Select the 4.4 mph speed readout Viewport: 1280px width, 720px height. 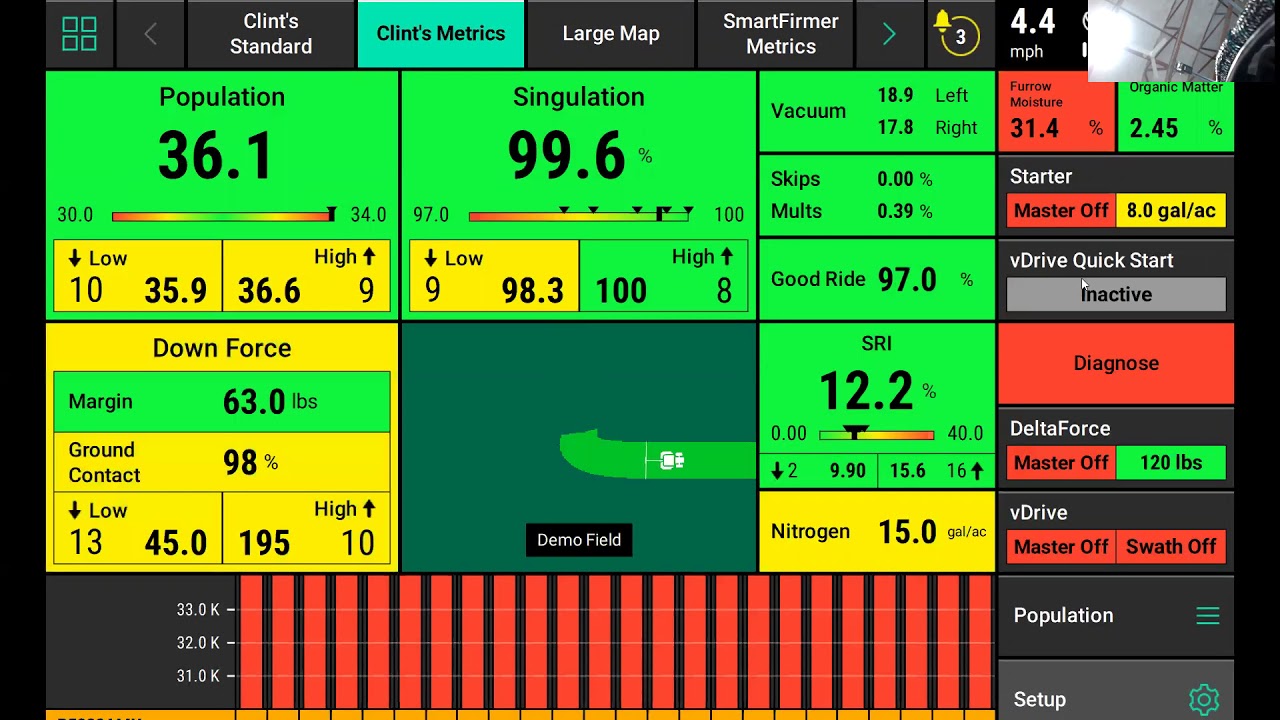pos(1033,32)
